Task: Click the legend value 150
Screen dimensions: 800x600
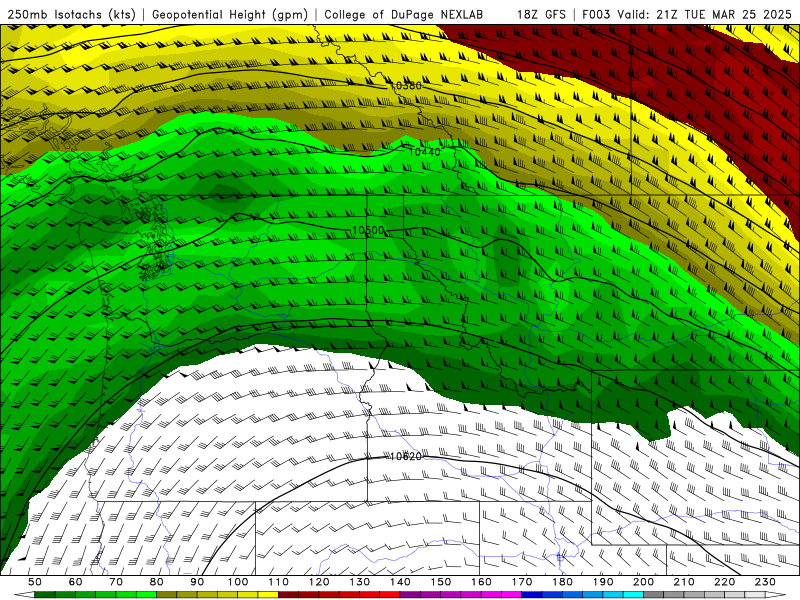Action: [x=441, y=582]
